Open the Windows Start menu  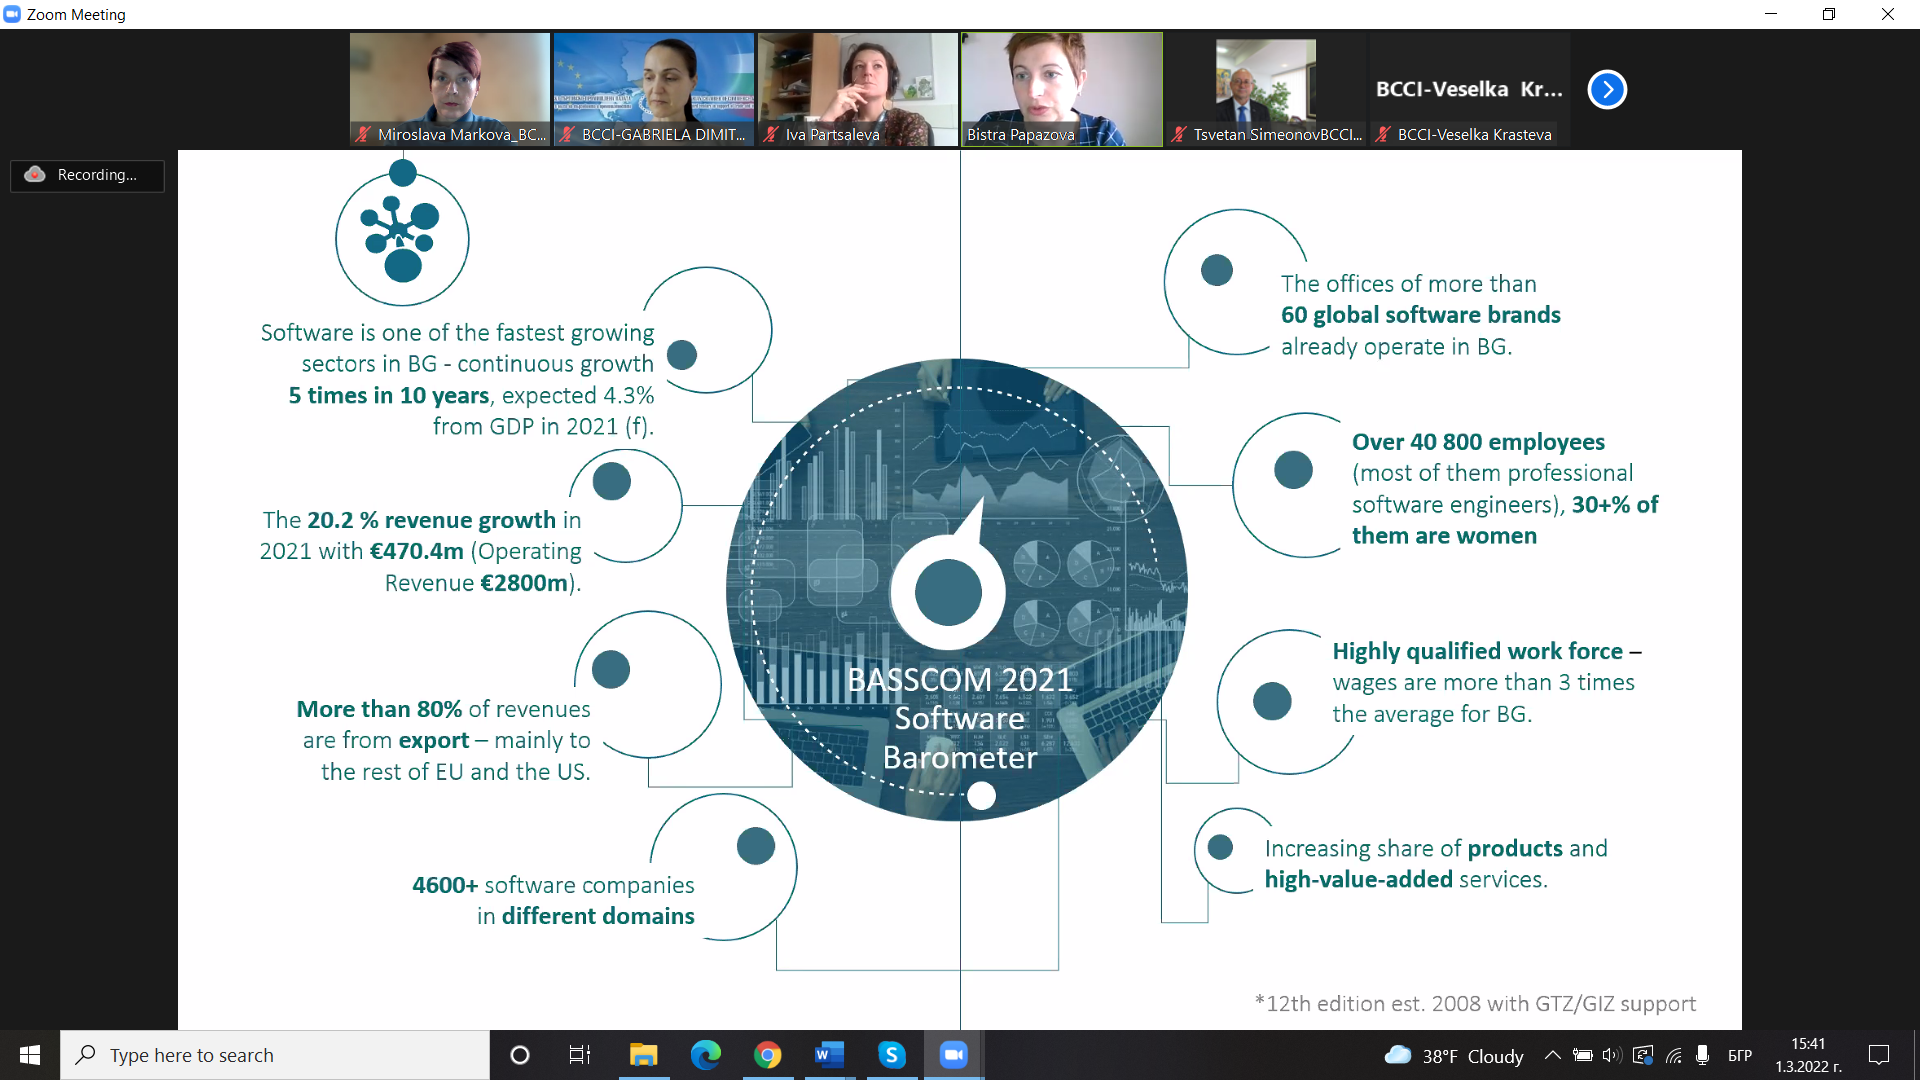pos(30,1055)
